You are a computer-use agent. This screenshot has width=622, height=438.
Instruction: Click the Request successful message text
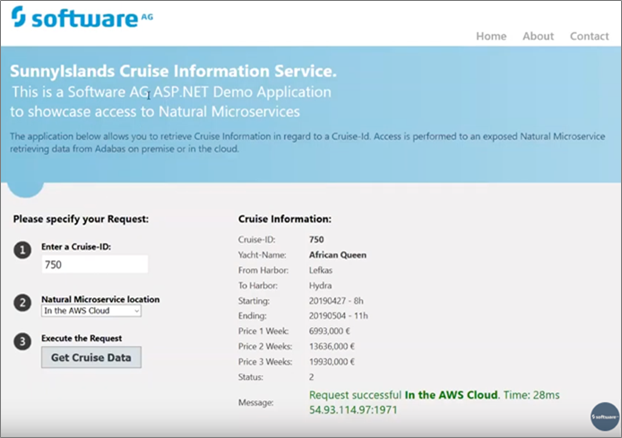pos(434,395)
